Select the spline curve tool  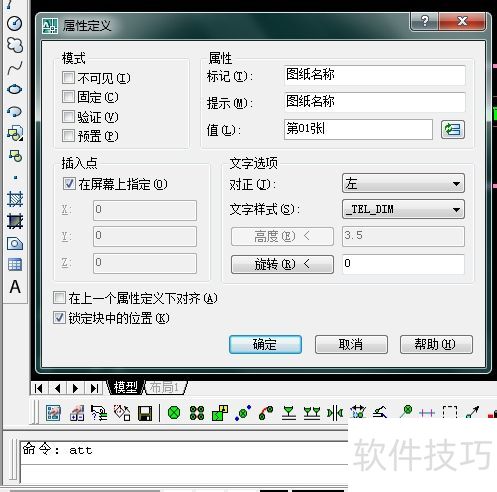pyautogui.click(x=15, y=68)
